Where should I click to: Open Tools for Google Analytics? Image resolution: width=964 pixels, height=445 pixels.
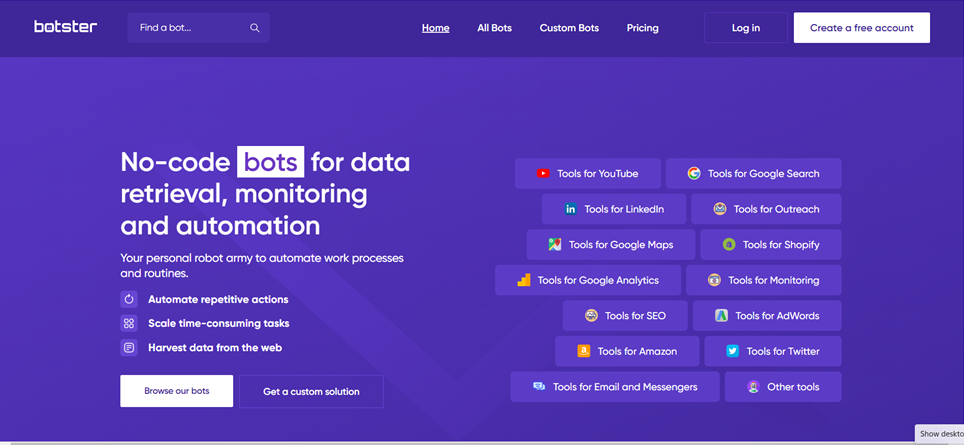click(x=588, y=280)
